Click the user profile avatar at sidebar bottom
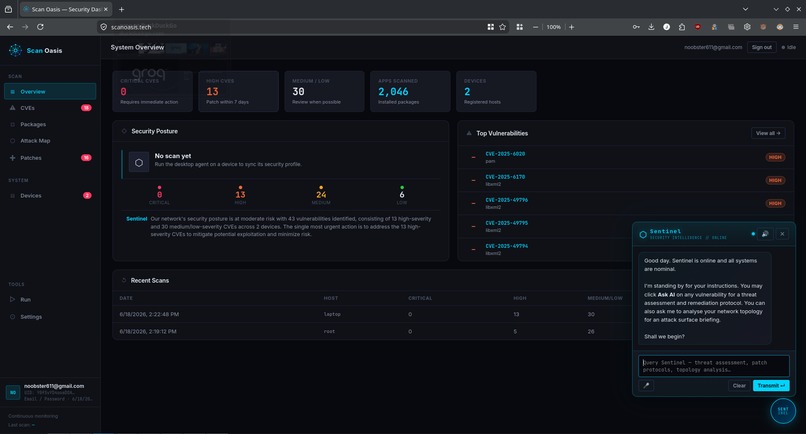Viewport: 806px width, 434px height. coord(13,392)
